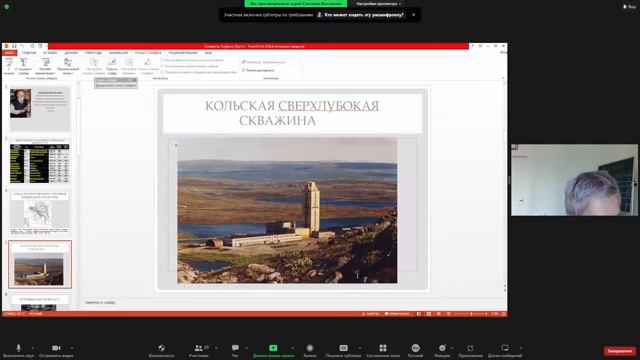Click the Record icon in Zoom
640x360 pixels.
[310, 348]
